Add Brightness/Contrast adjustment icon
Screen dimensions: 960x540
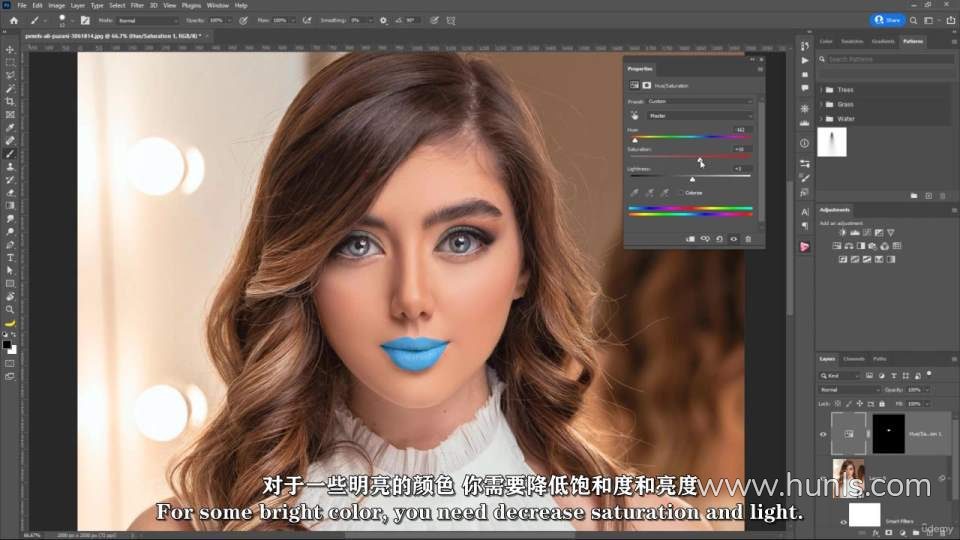(x=842, y=233)
